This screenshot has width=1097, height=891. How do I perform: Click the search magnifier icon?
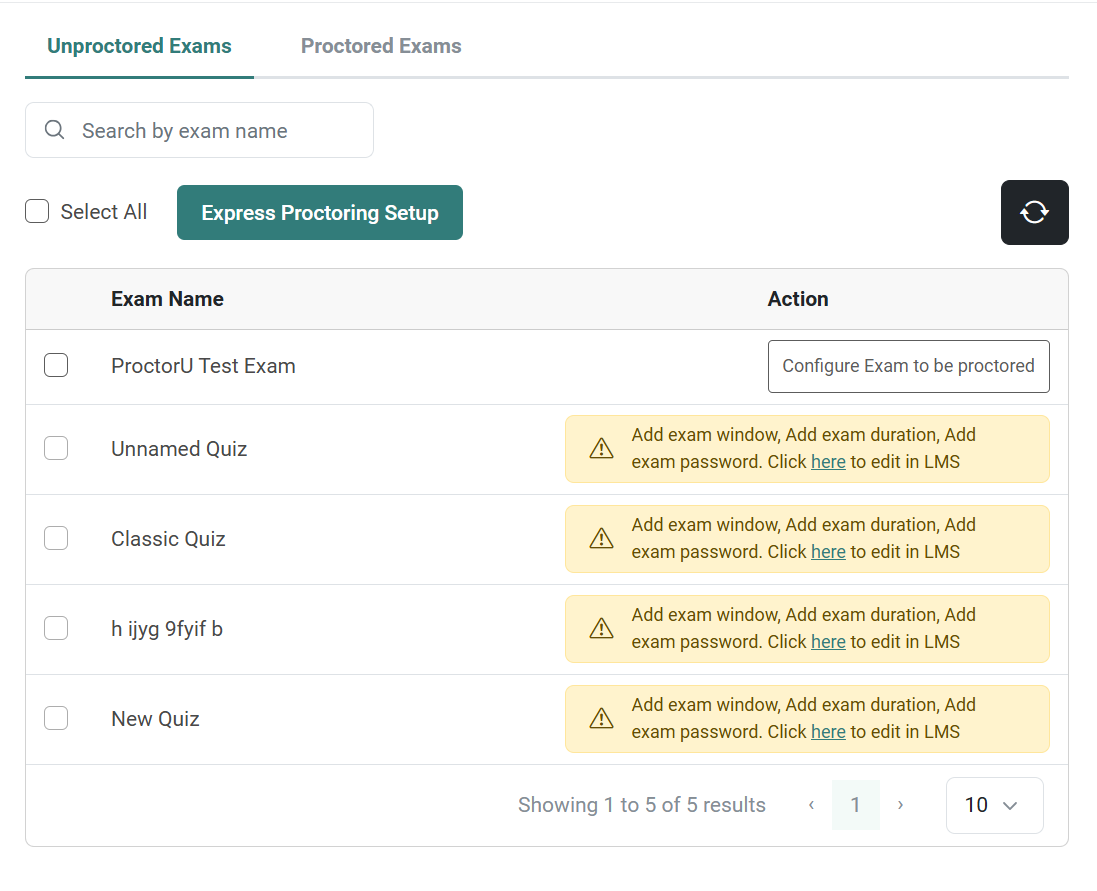[x=56, y=130]
